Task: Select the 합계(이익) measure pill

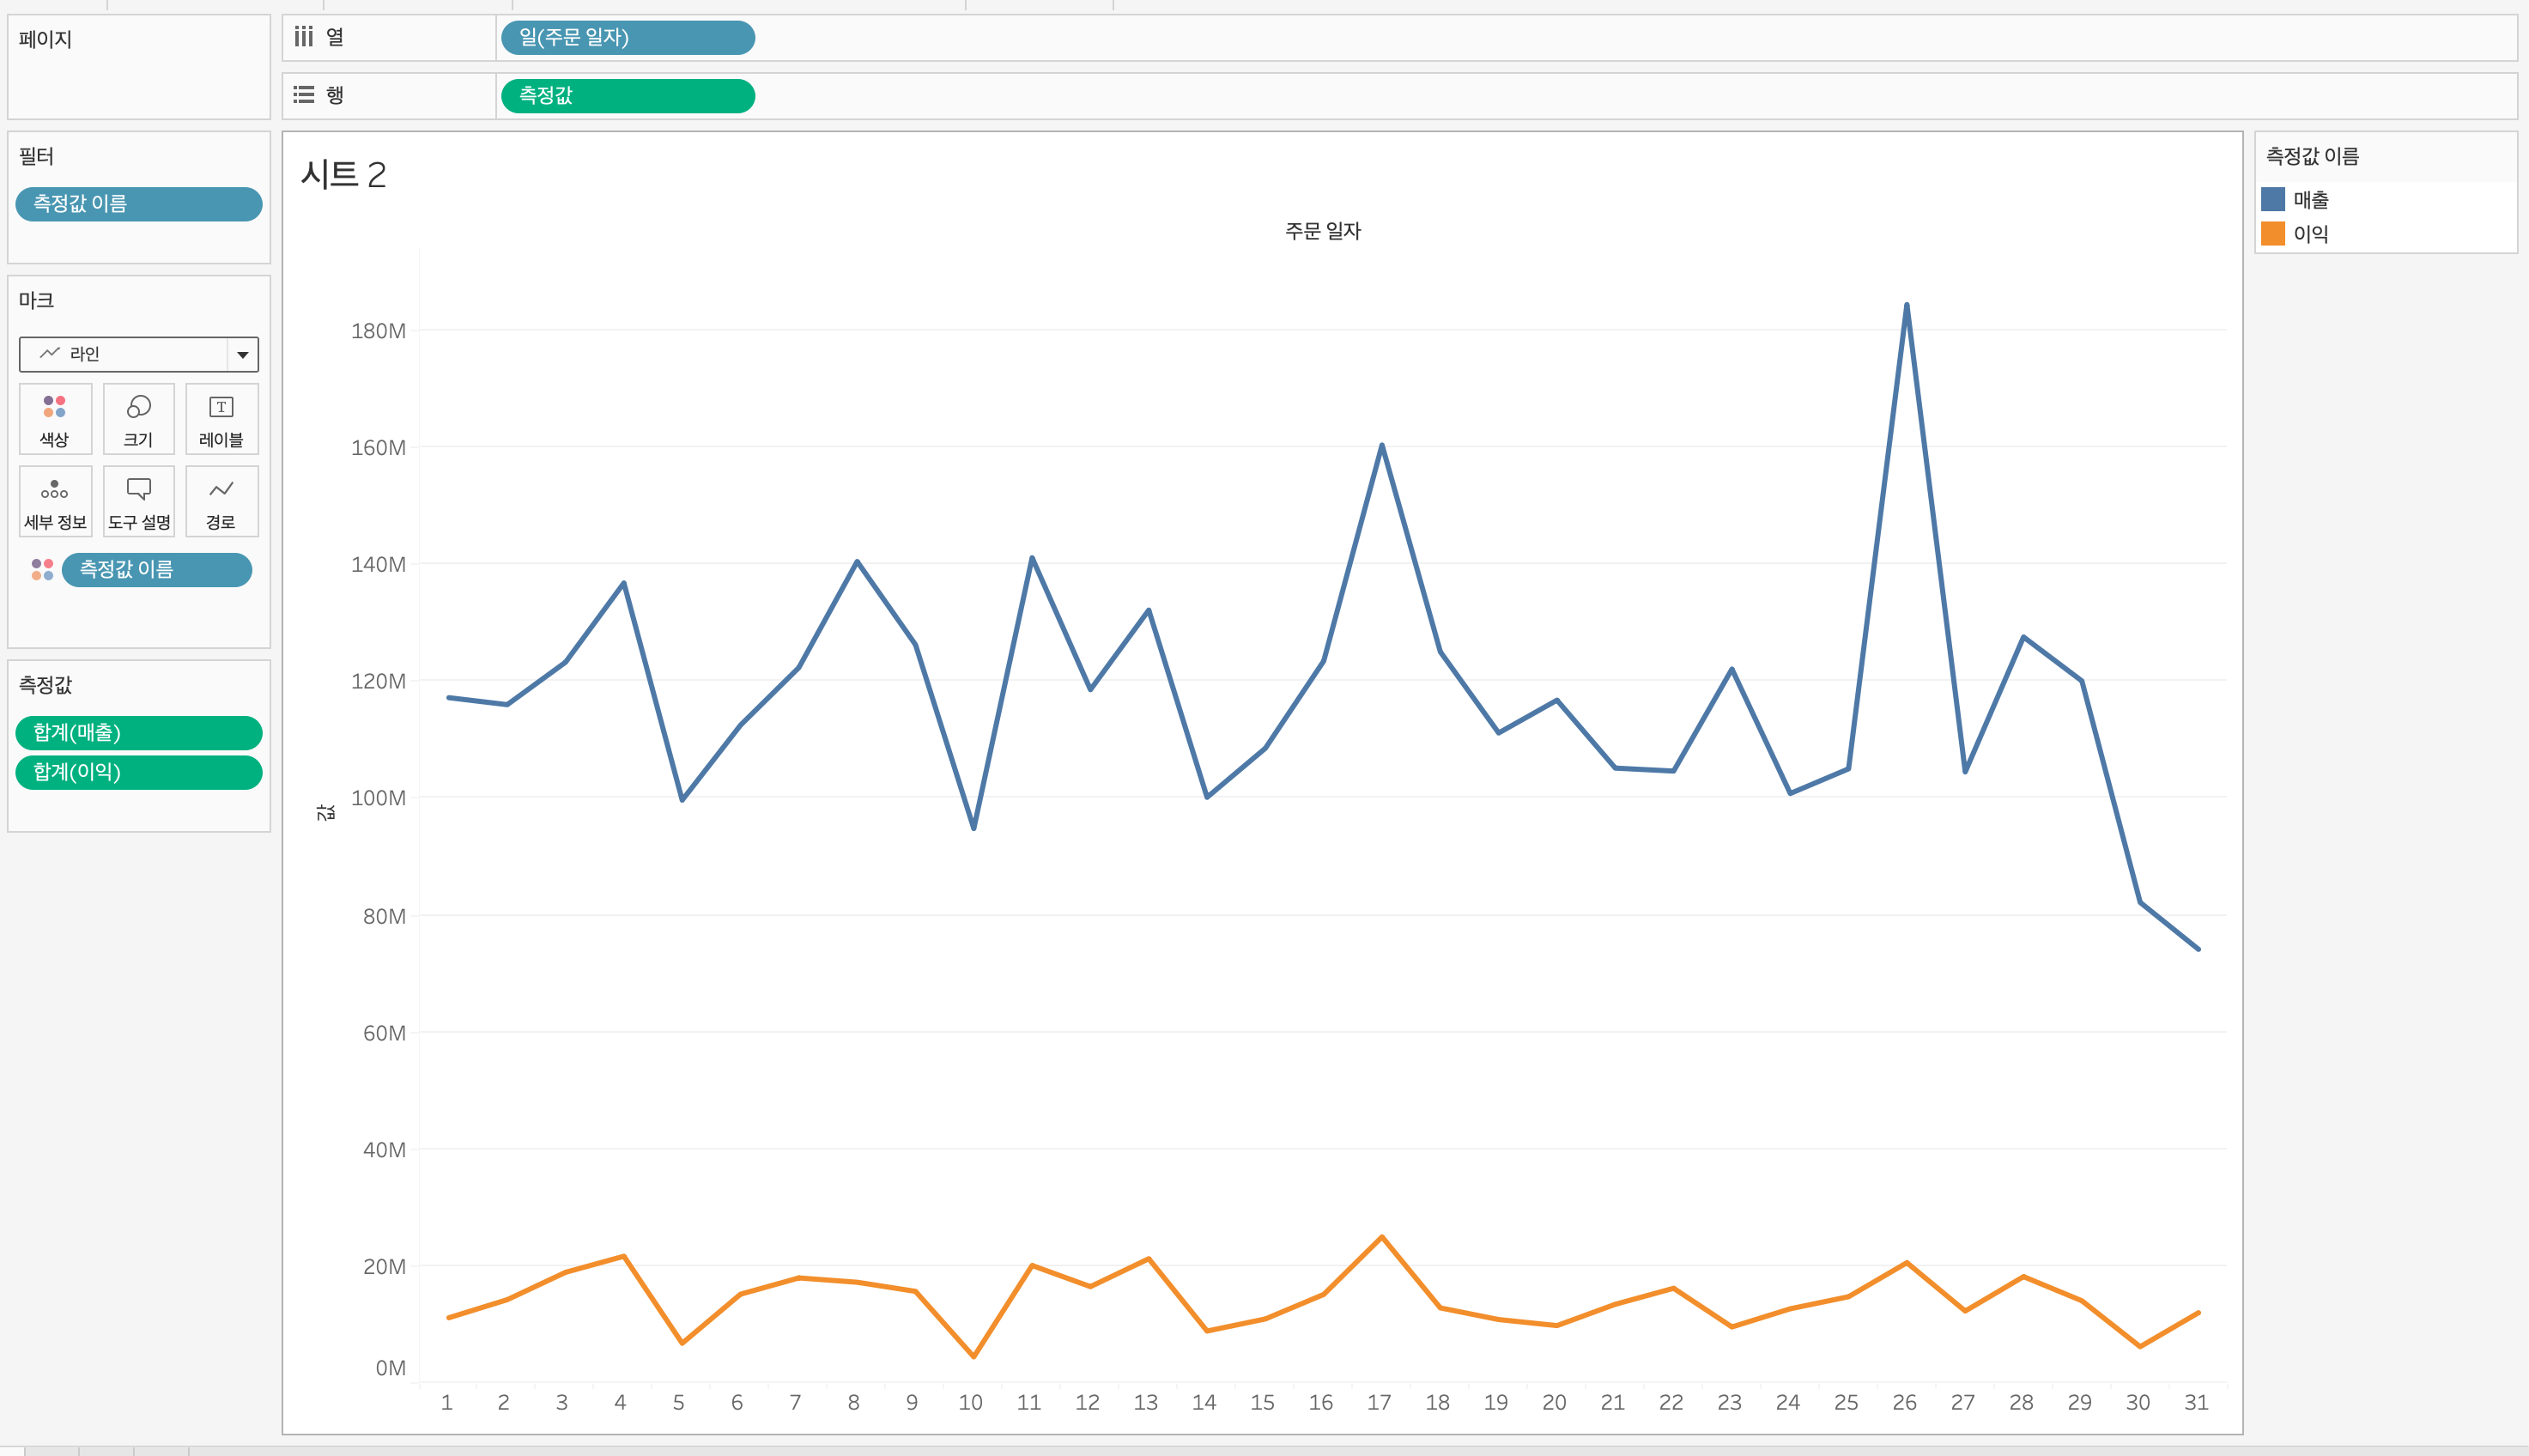Action: pyautogui.click(x=138, y=772)
